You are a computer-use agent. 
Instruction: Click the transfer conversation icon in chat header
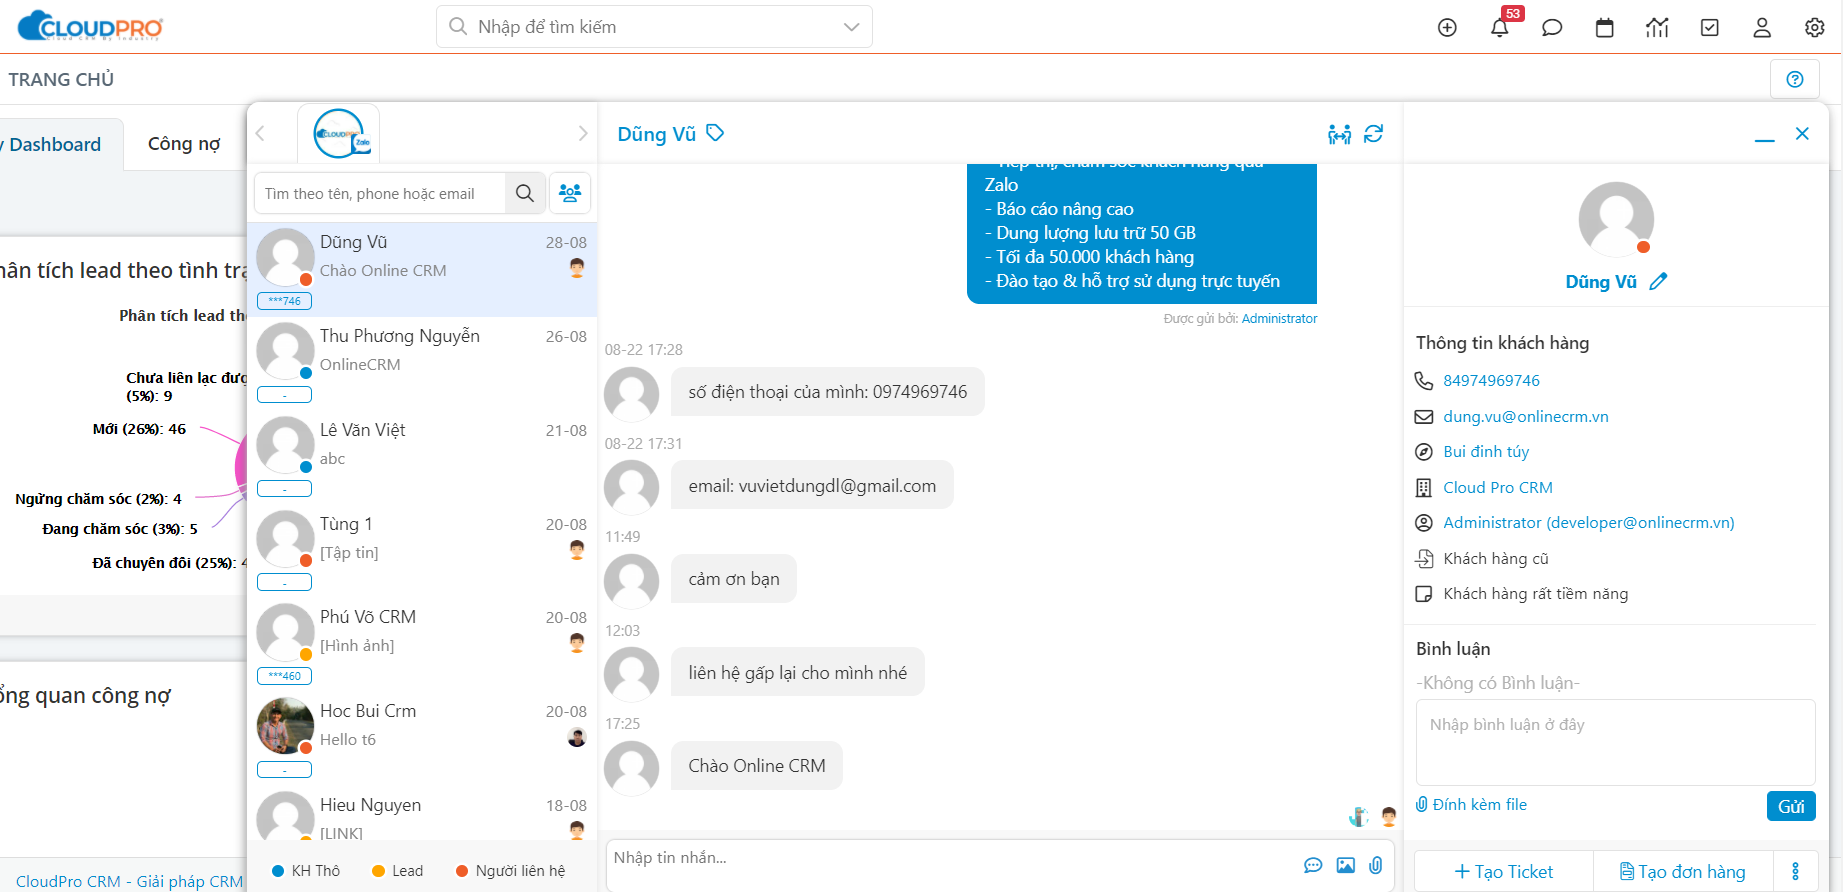[x=1339, y=134]
